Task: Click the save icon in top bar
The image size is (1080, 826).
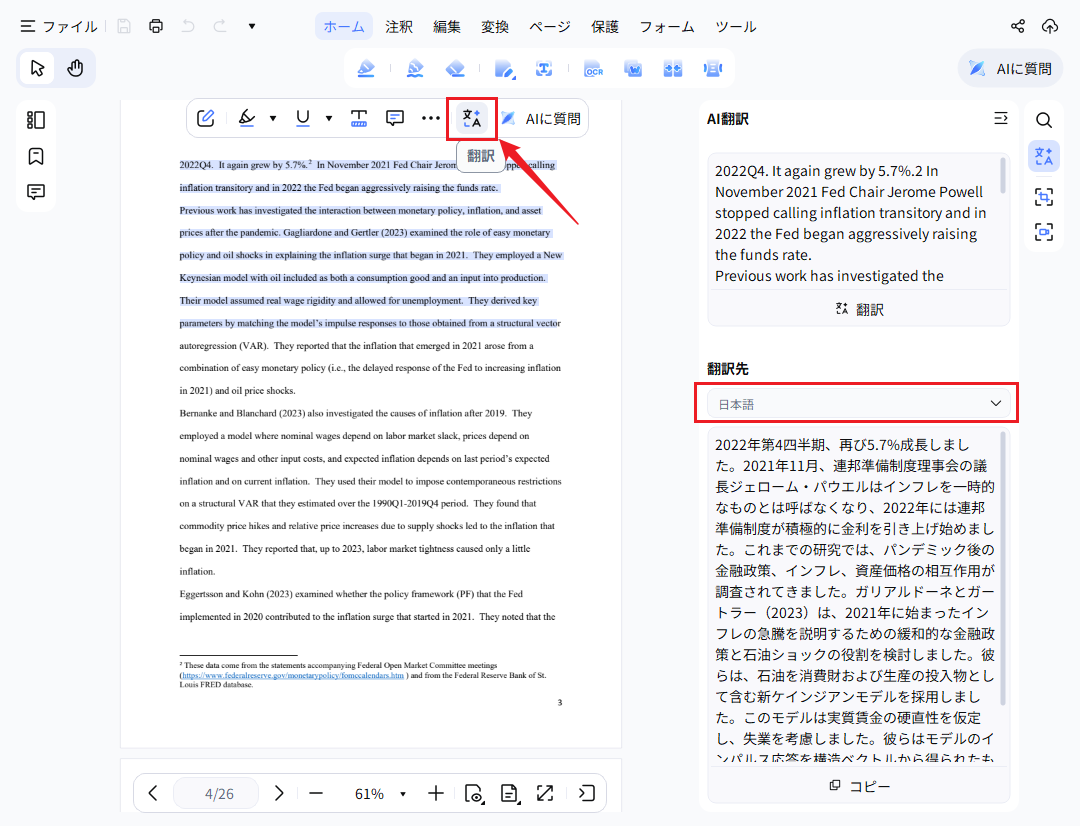Action: [124, 26]
